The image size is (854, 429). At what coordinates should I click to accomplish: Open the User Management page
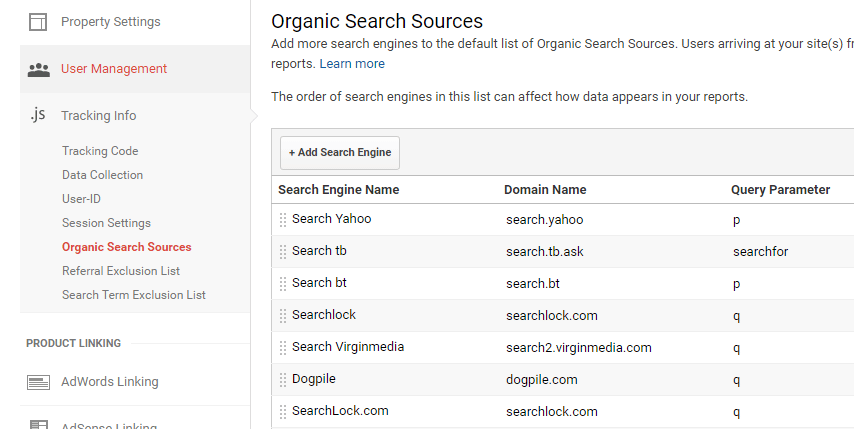pos(114,69)
